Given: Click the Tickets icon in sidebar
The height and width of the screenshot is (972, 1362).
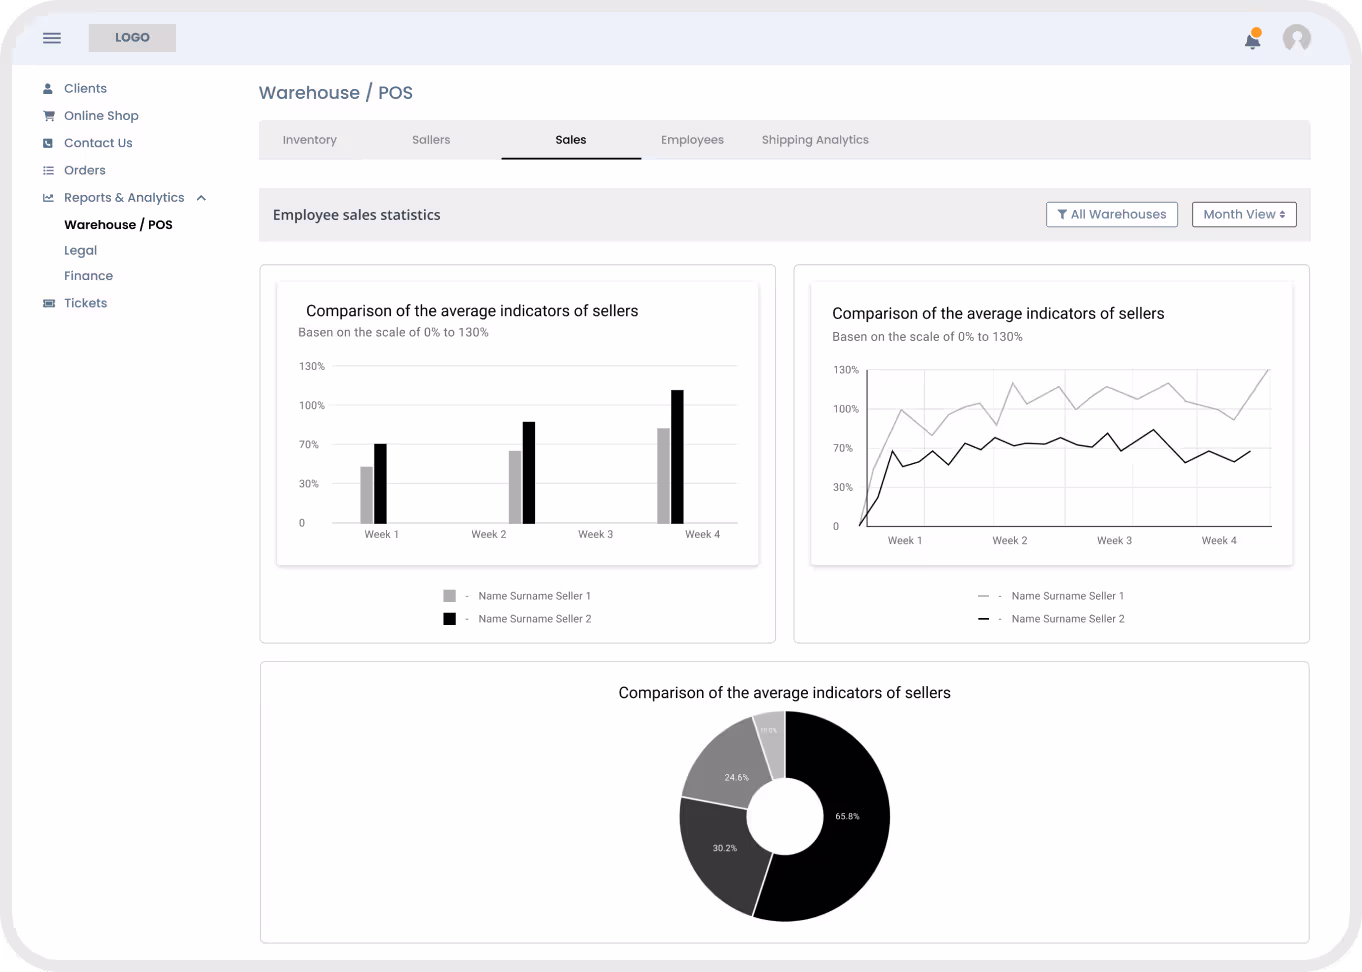Looking at the screenshot, I should click(48, 303).
